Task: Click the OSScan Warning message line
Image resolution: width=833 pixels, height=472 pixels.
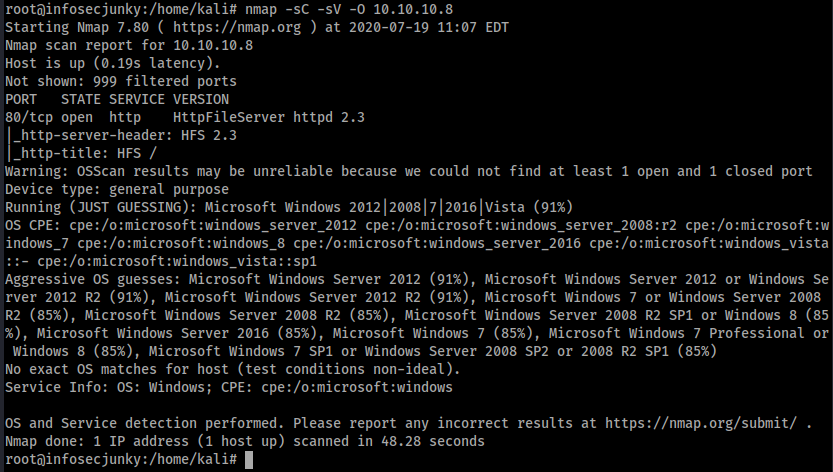Action: tap(409, 172)
